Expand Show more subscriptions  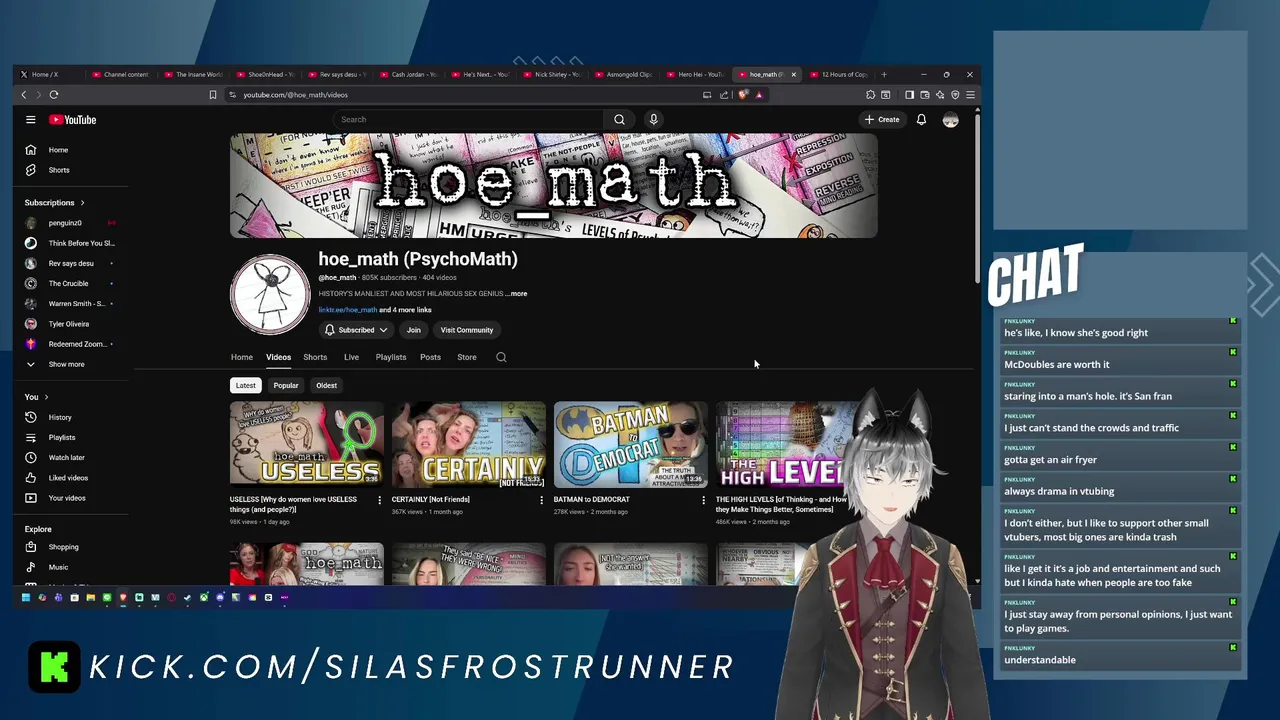pos(66,364)
